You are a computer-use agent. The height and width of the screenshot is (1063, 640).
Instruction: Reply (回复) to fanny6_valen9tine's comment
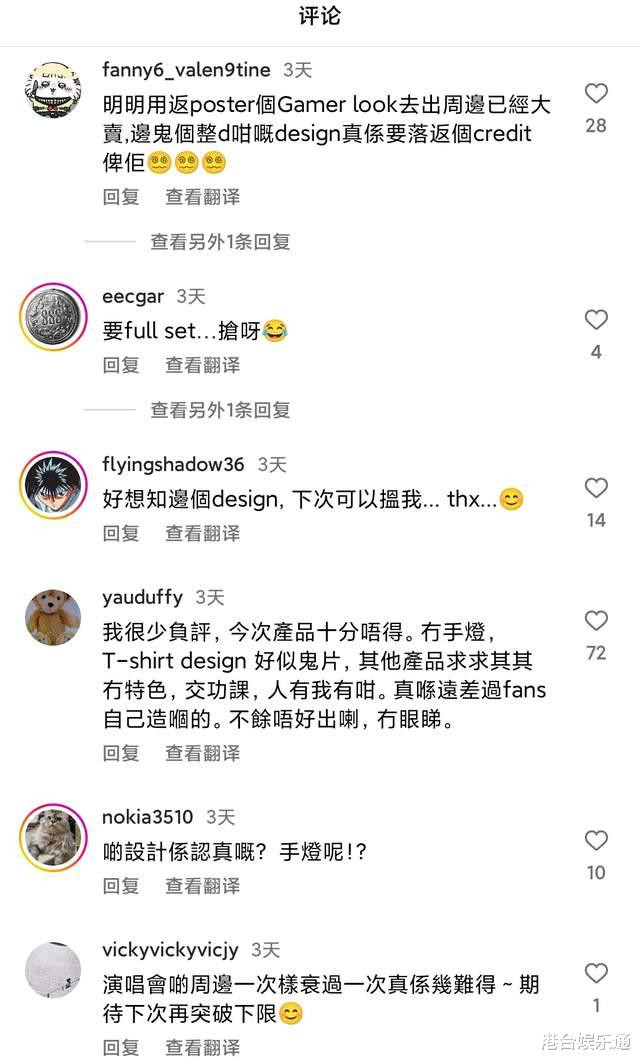pos(121,197)
